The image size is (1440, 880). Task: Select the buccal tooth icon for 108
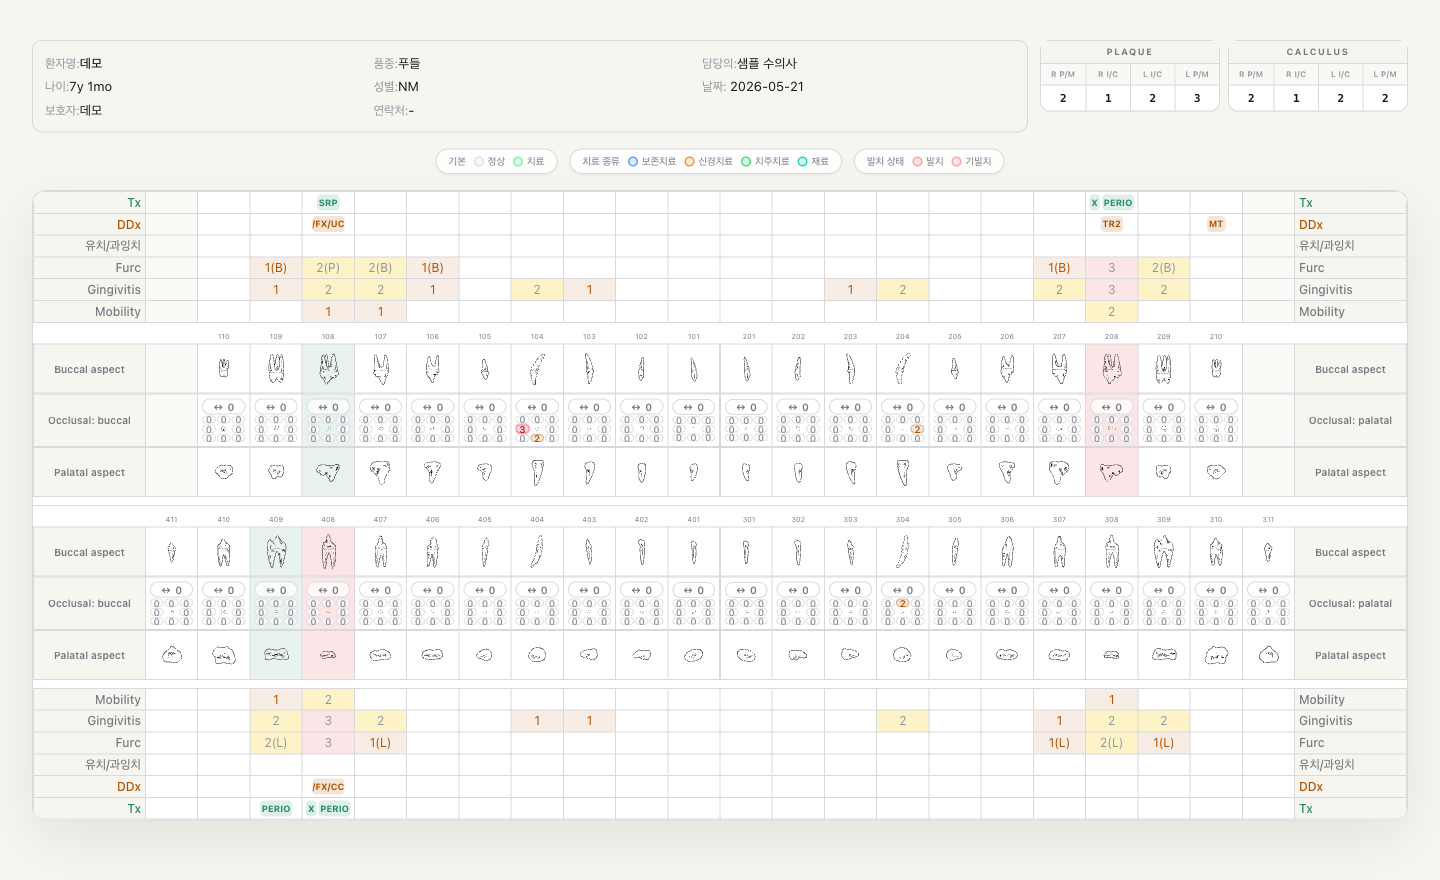coord(328,369)
